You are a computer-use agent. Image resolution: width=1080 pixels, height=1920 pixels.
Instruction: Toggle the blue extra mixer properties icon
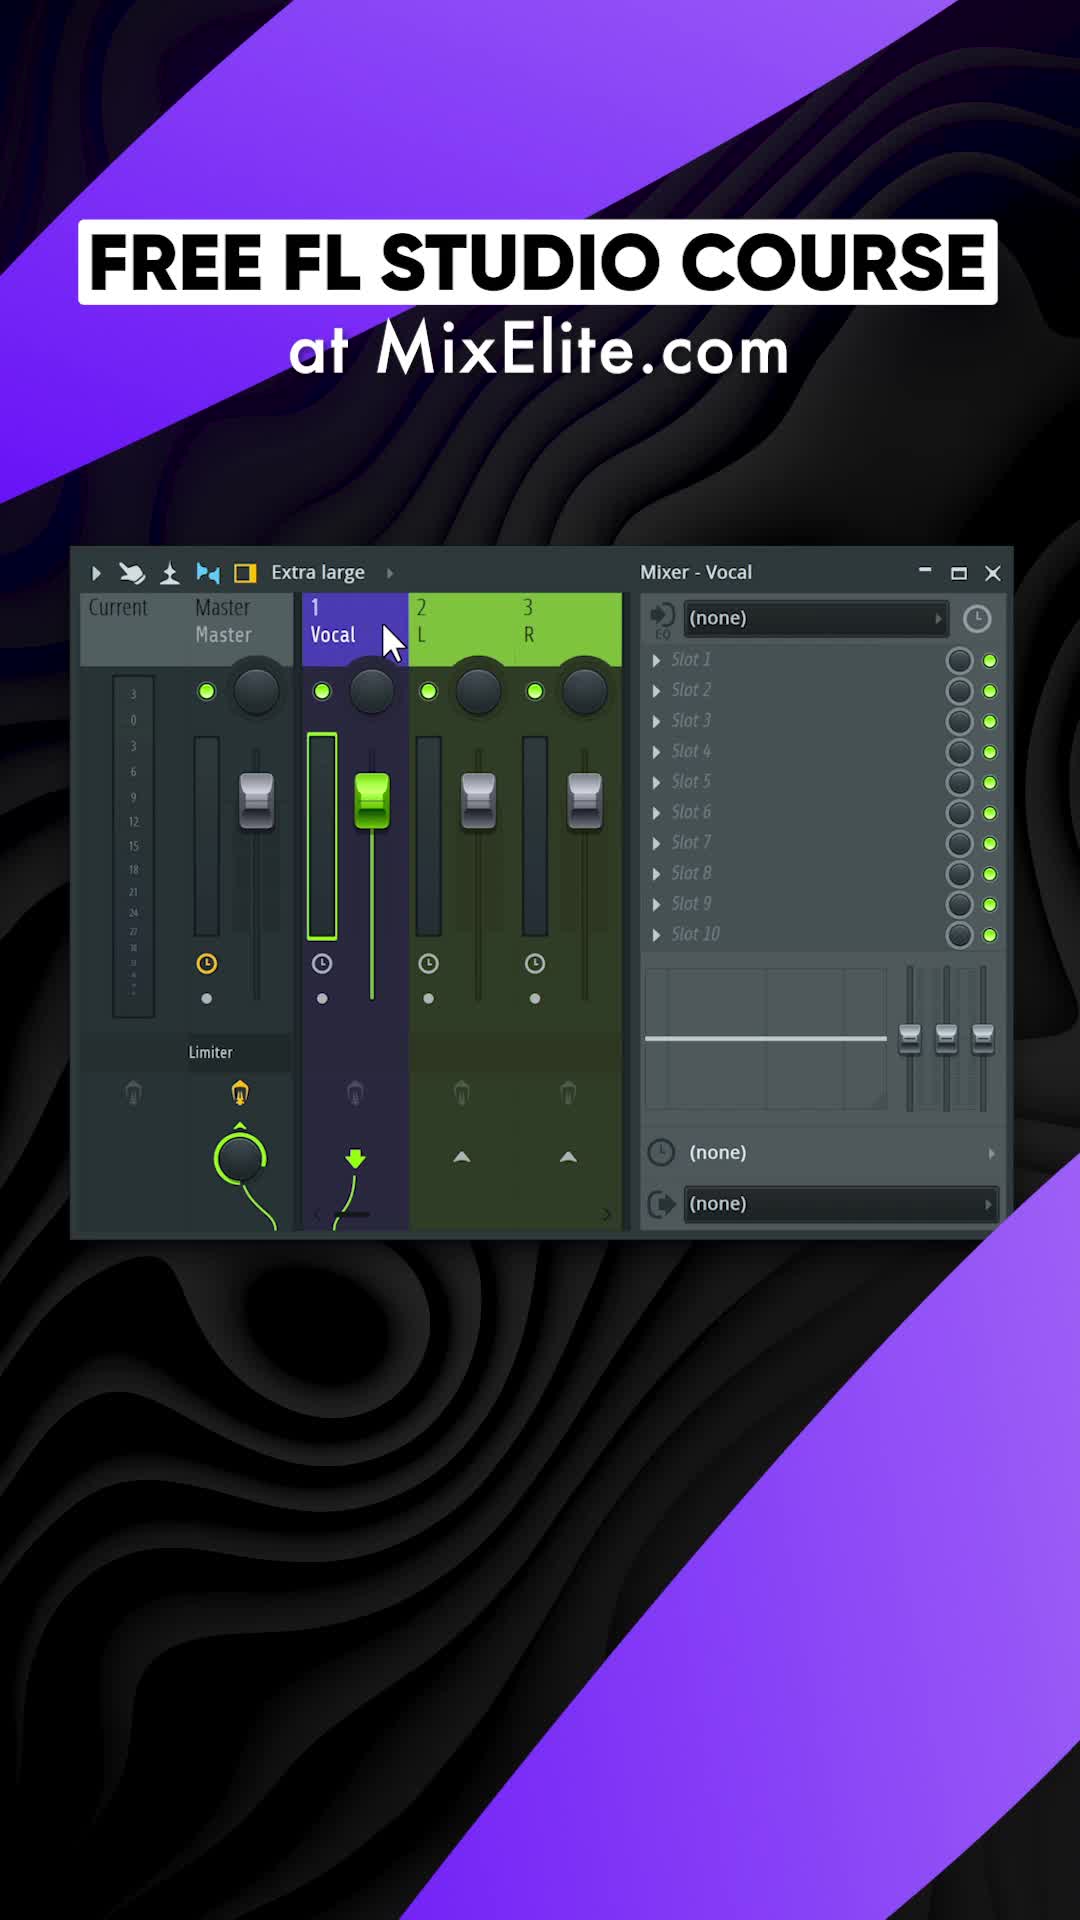click(208, 573)
